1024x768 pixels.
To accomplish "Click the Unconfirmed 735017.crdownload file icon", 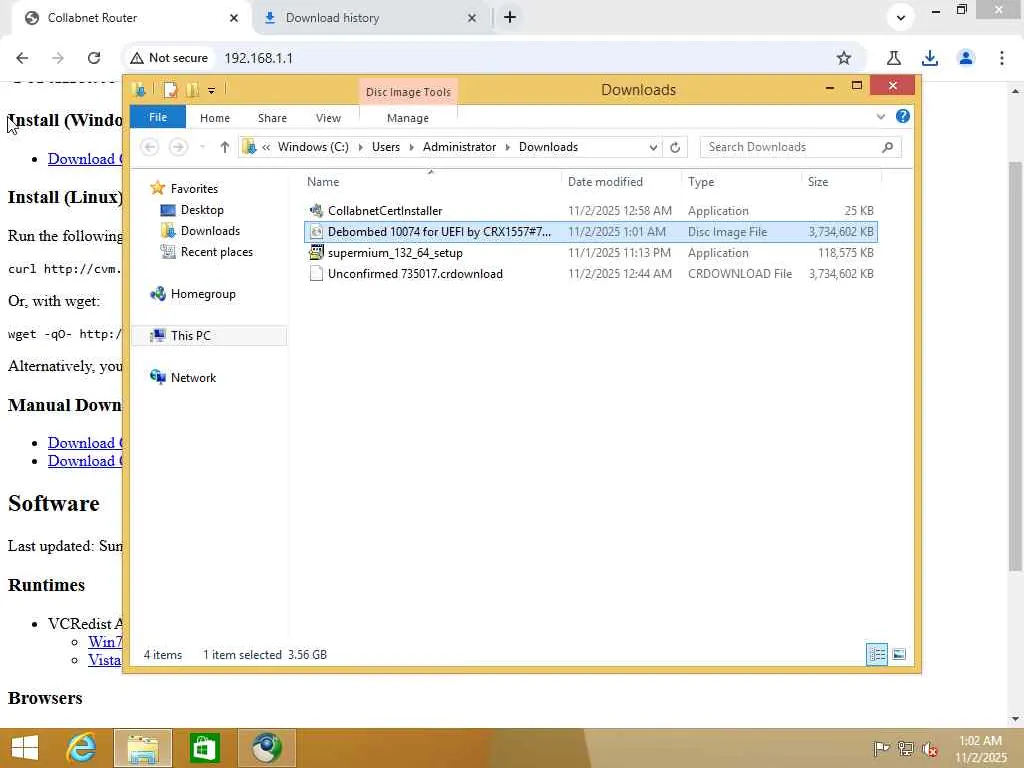I will coord(316,274).
